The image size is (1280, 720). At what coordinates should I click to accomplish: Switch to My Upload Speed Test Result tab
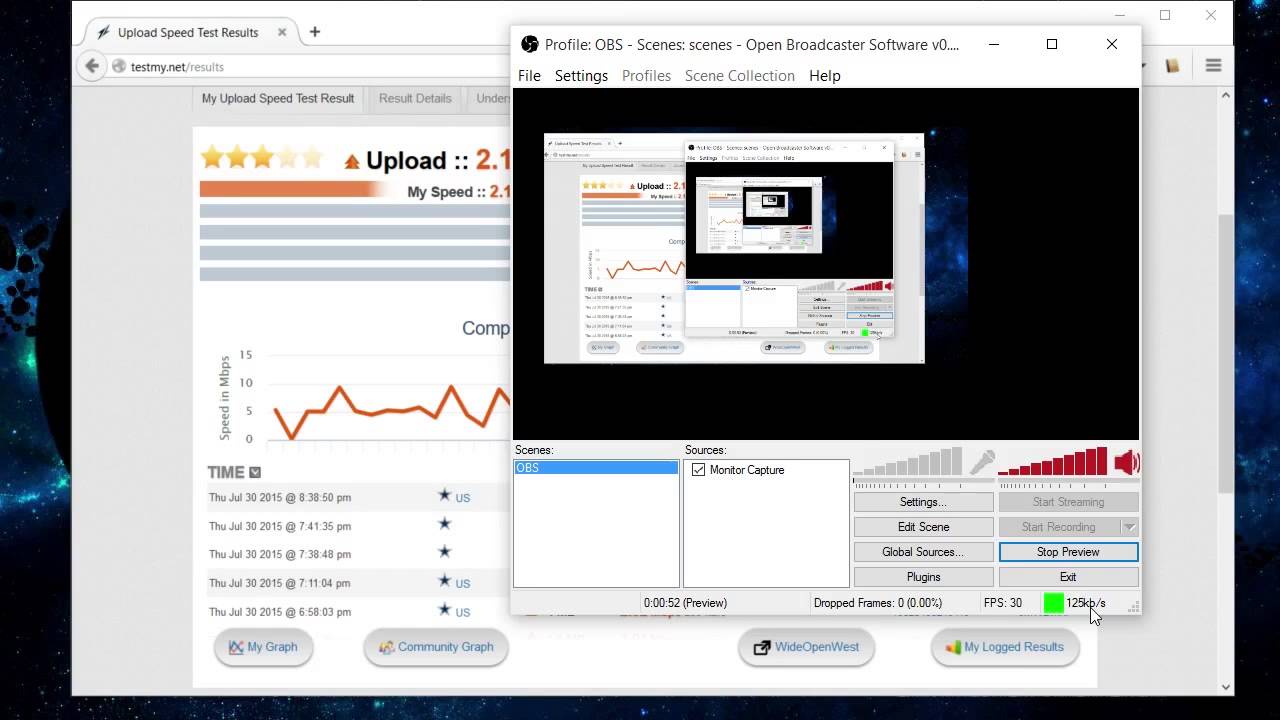tap(278, 98)
